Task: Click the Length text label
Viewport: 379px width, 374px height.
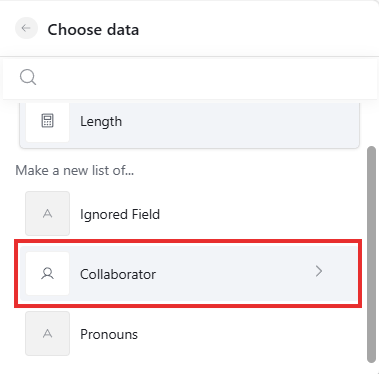Action: 101,121
